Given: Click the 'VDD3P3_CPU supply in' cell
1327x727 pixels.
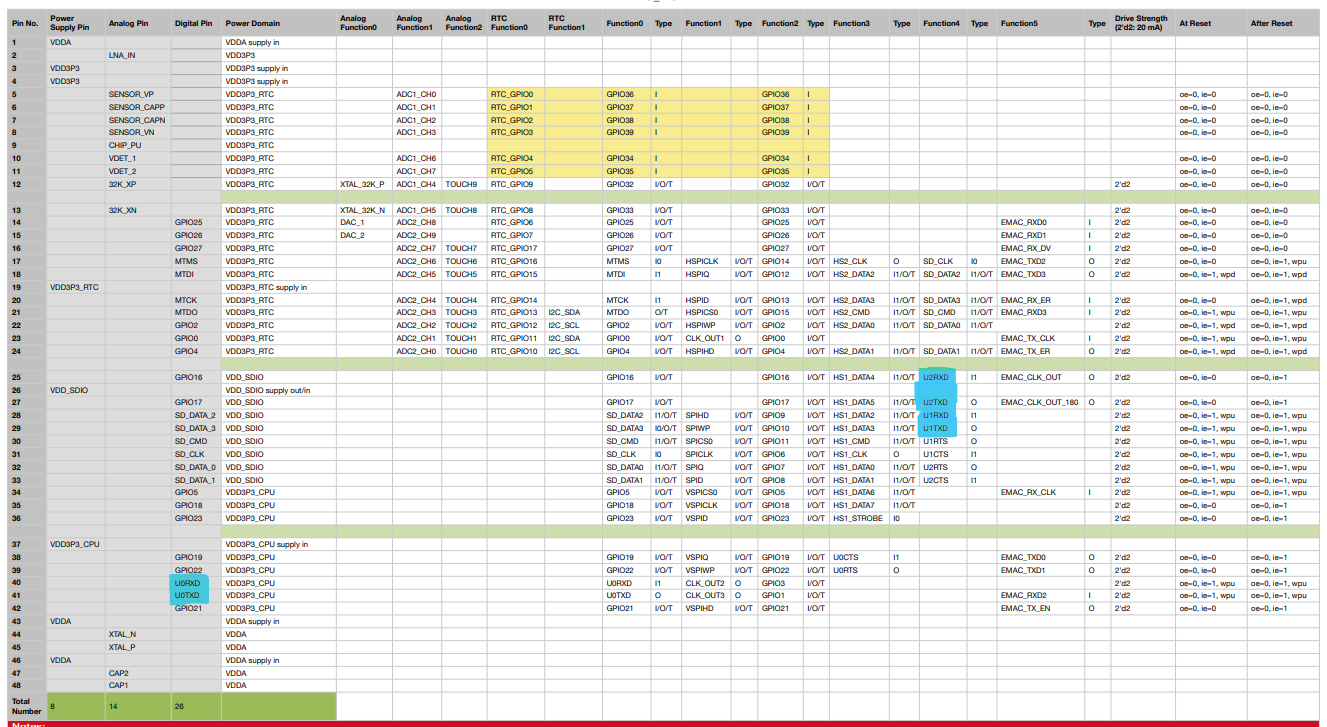Looking at the screenshot, I should (279, 544).
